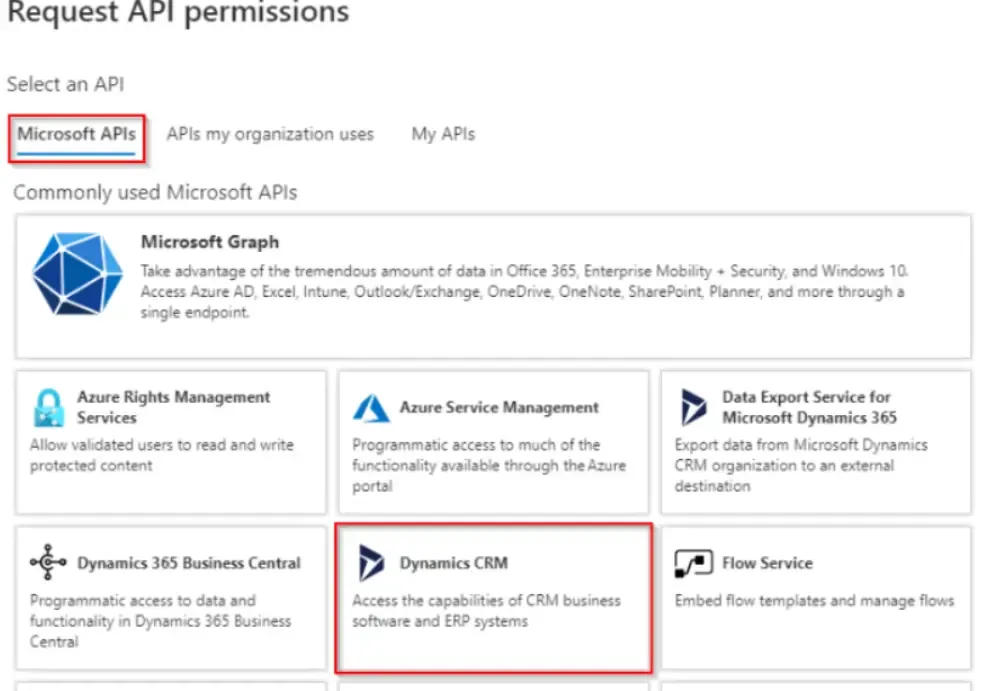Click the Data Export Service Dynamics icon

[693, 407]
